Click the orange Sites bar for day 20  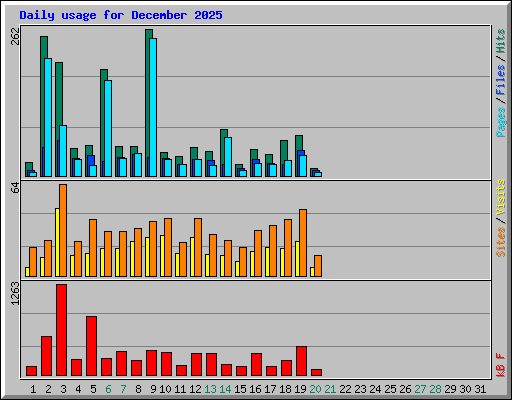pyautogui.click(x=318, y=266)
